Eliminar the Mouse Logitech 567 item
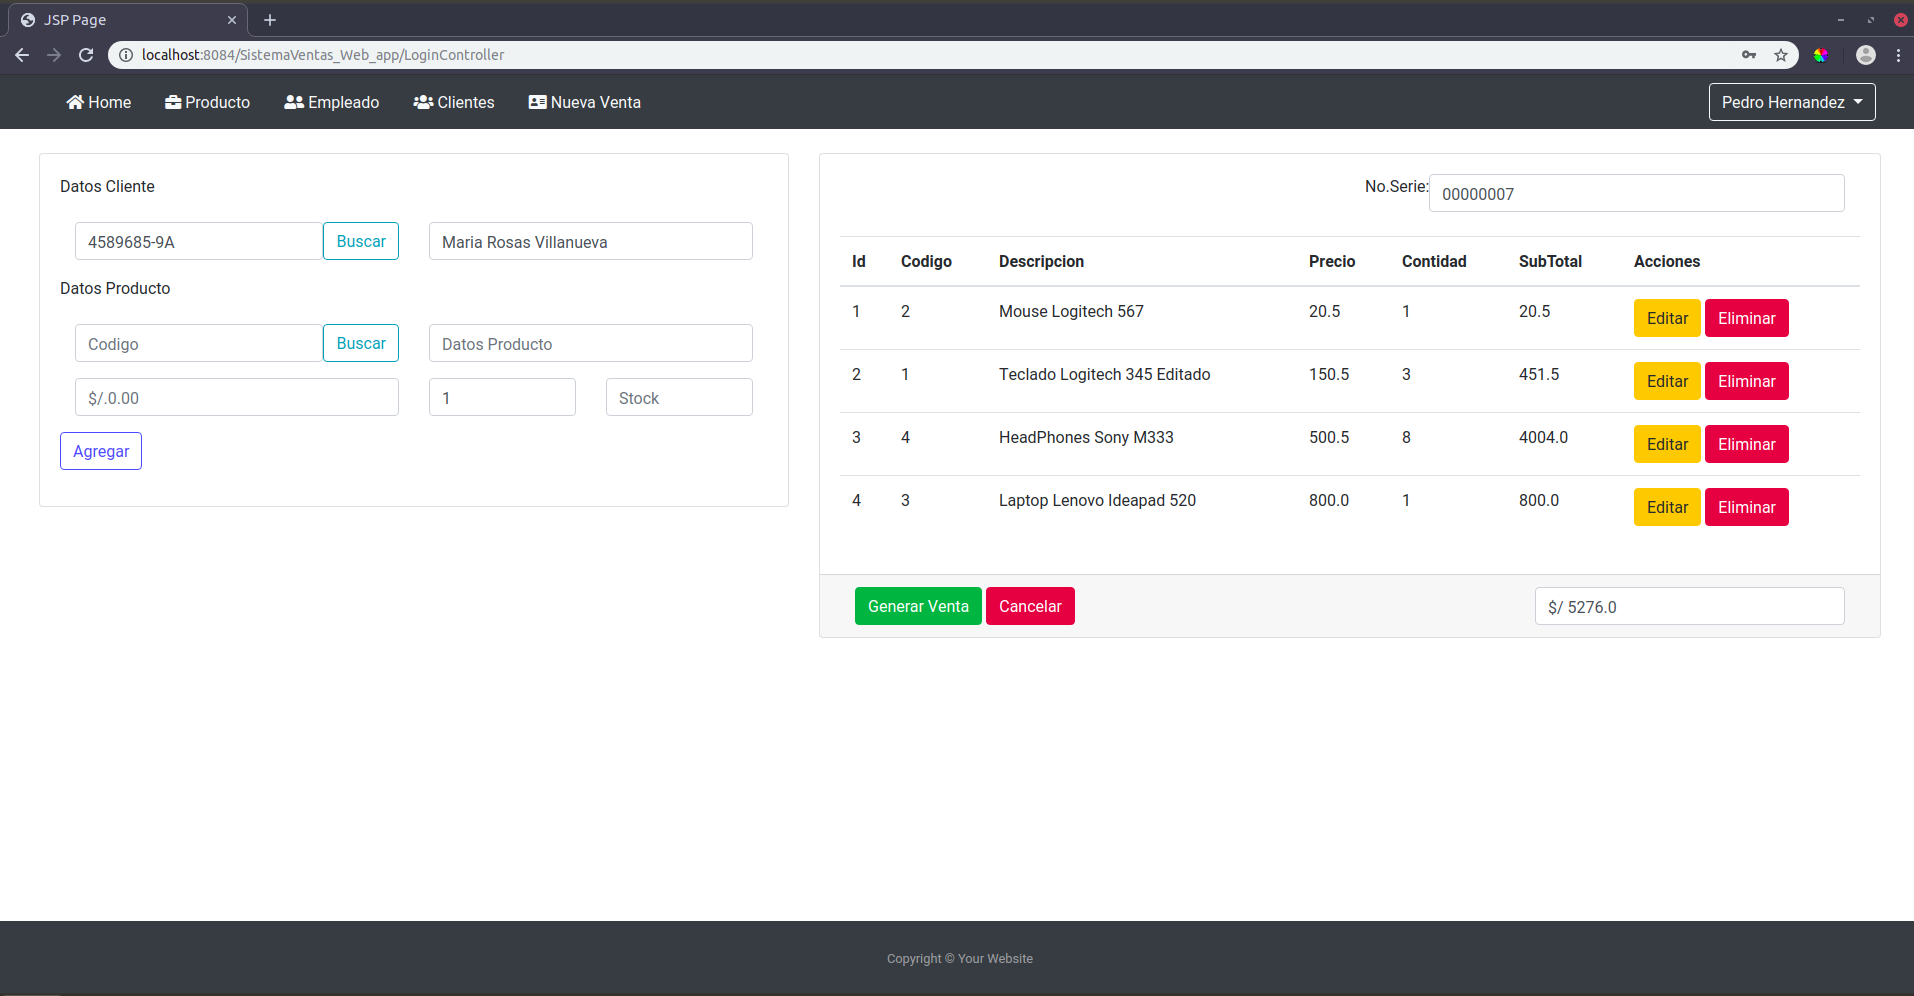1914x996 pixels. coord(1745,317)
